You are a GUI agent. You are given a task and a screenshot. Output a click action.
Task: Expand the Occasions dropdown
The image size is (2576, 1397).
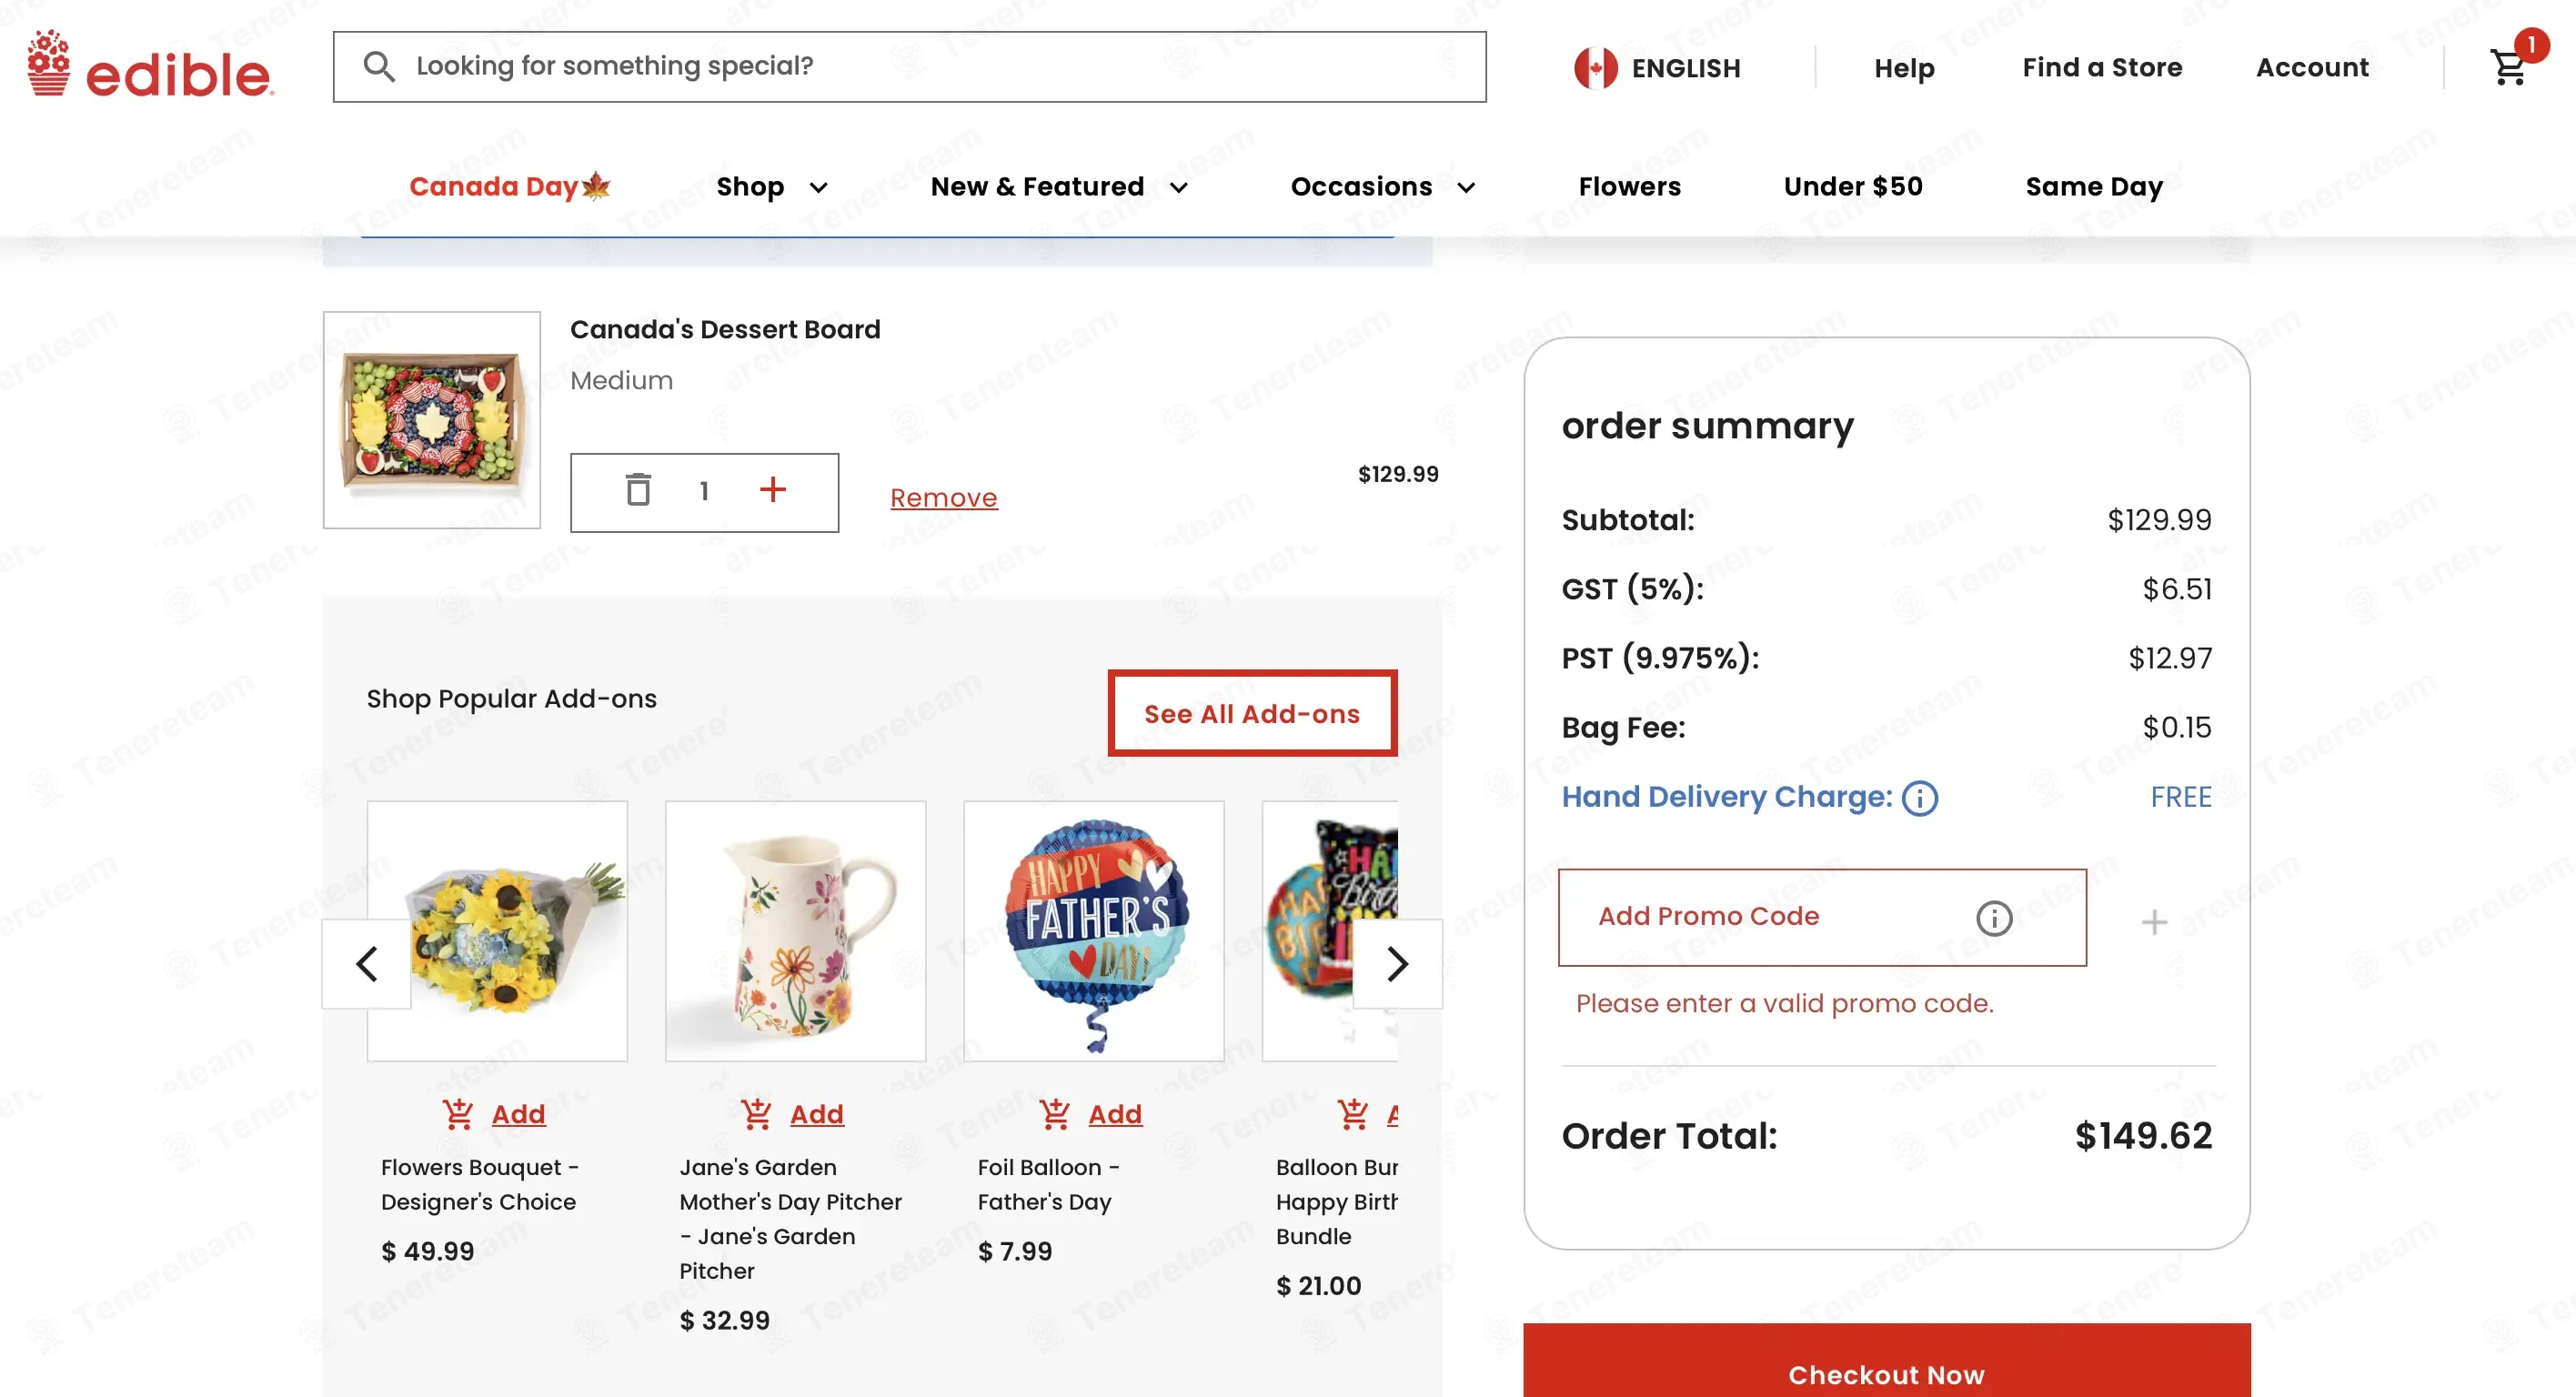(1382, 187)
